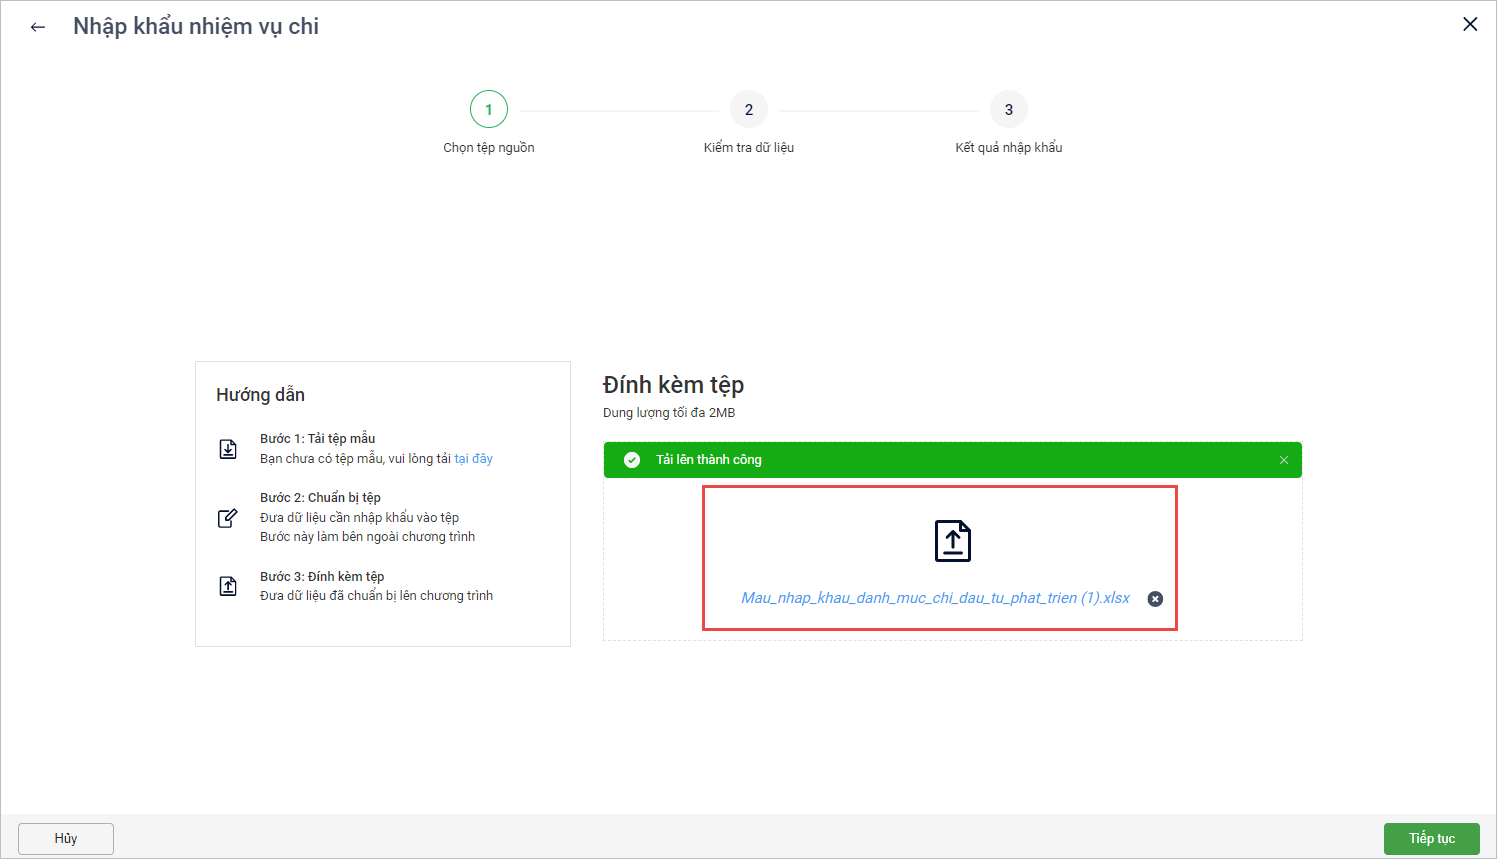Remove the attached xlsx file
This screenshot has width=1497, height=859.
(x=1155, y=599)
